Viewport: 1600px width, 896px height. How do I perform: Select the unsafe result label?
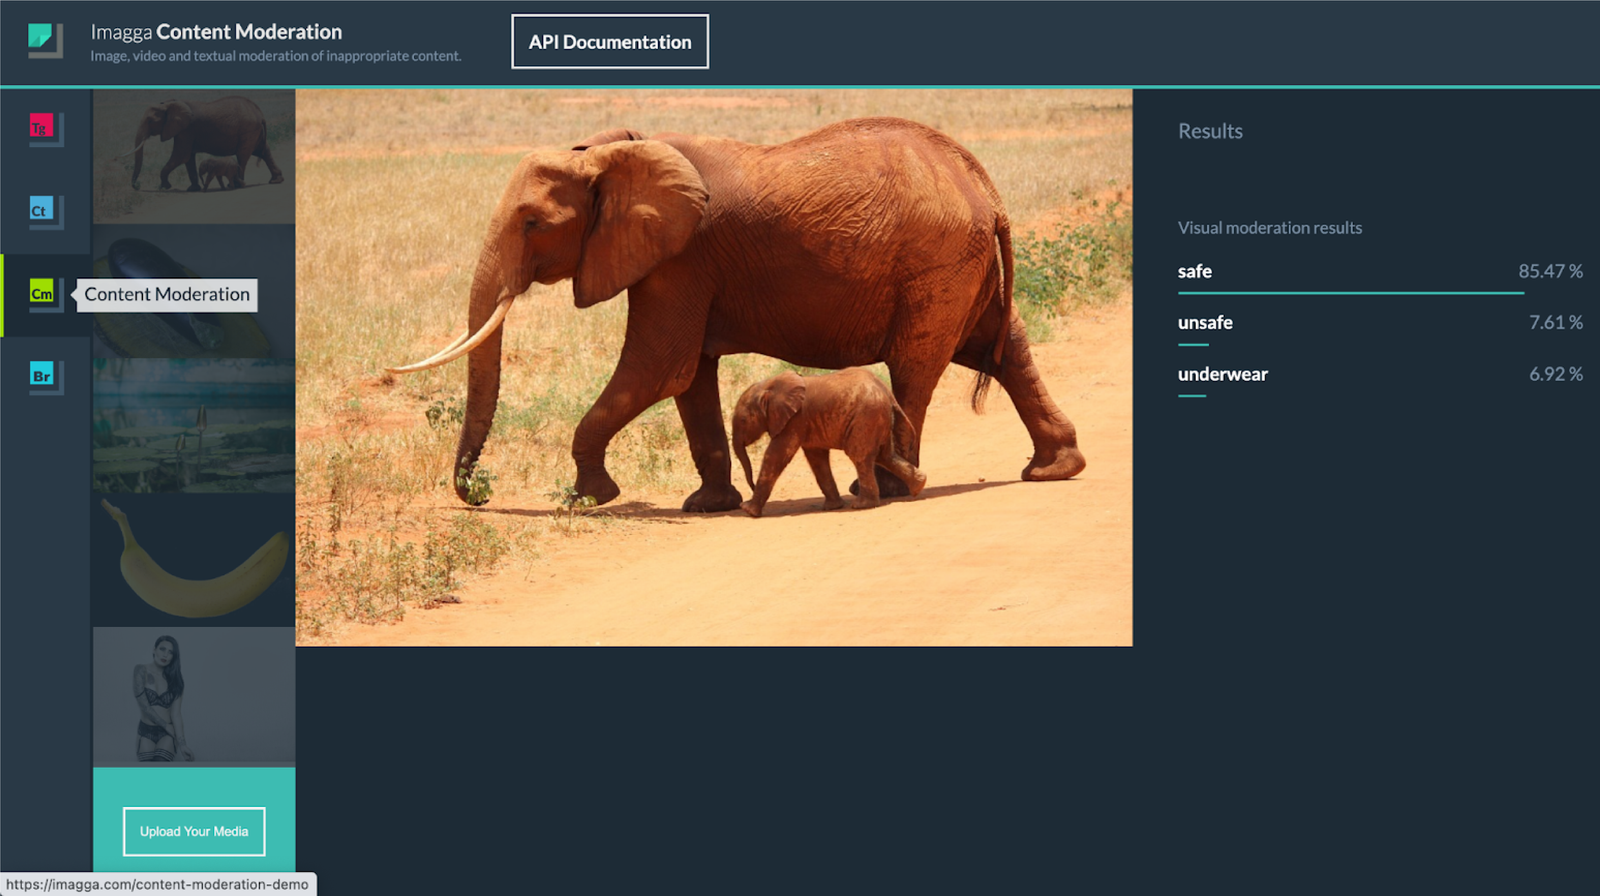(x=1205, y=323)
